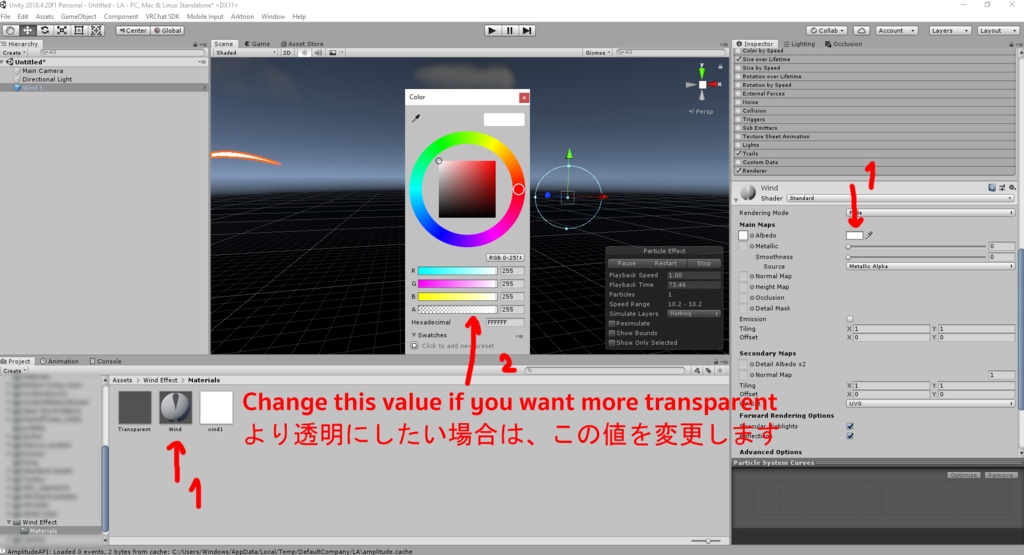The height and width of the screenshot is (555, 1024).
Task: Toggle scene audio speaker icon
Action: (x=318, y=52)
